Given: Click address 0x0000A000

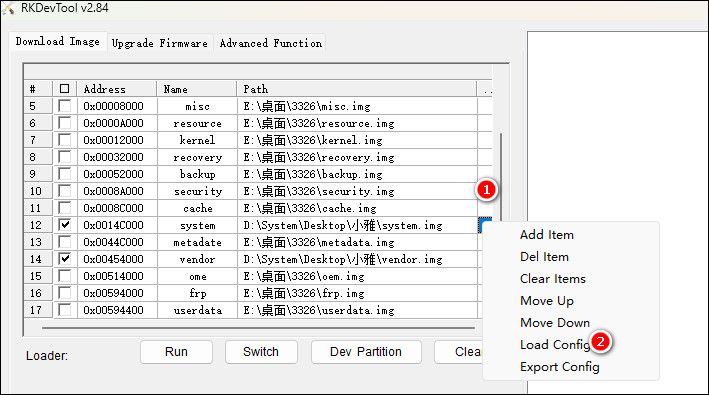Looking at the screenshot, I should coord(113,123).
